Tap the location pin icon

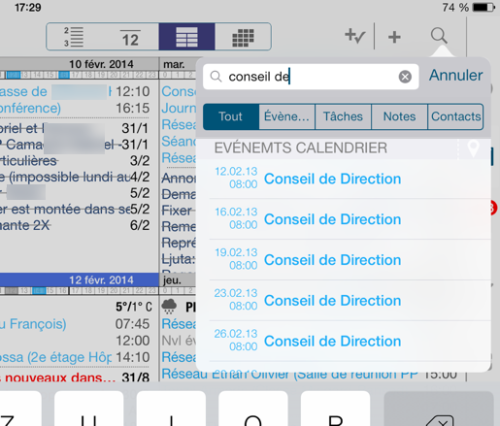473,148
